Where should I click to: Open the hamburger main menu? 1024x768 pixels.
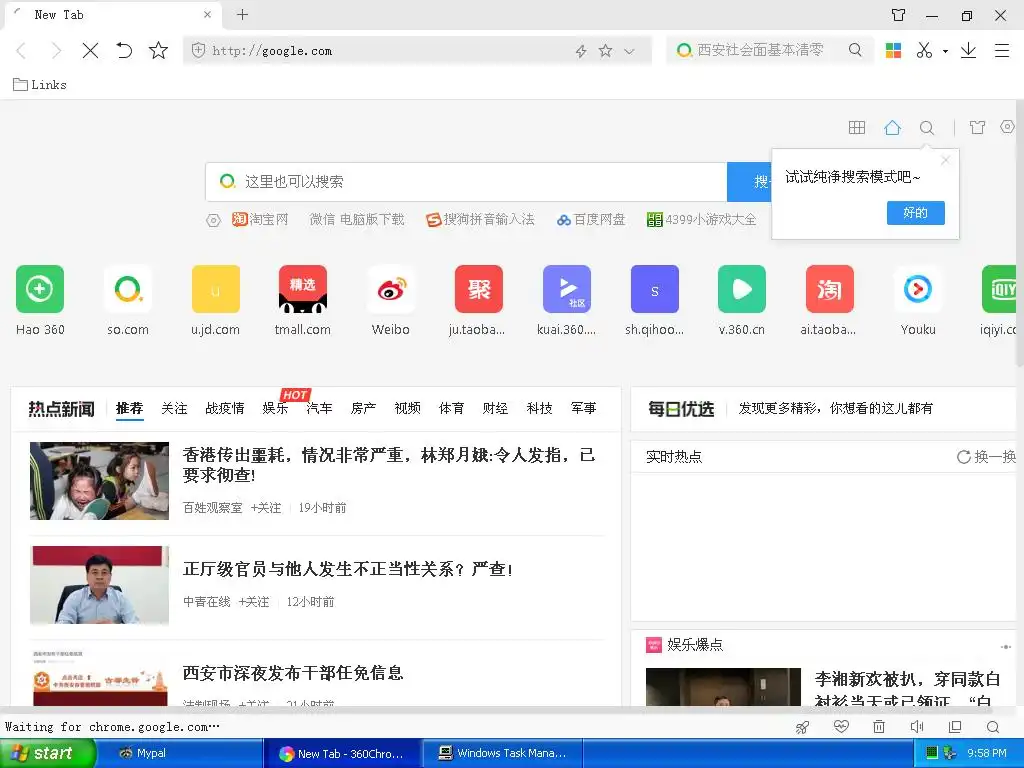[1002, 50]
